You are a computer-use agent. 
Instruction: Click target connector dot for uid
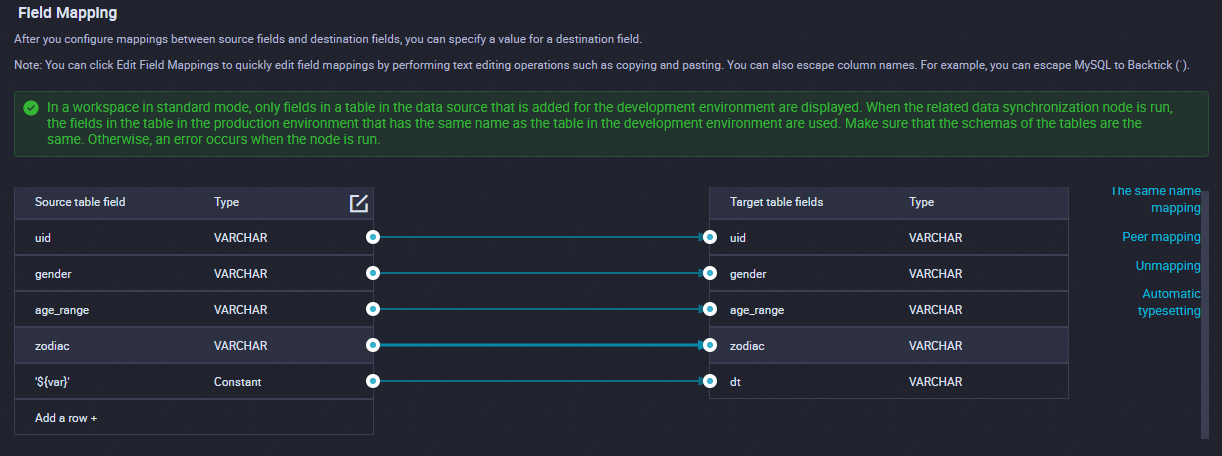tap(710, 238)
